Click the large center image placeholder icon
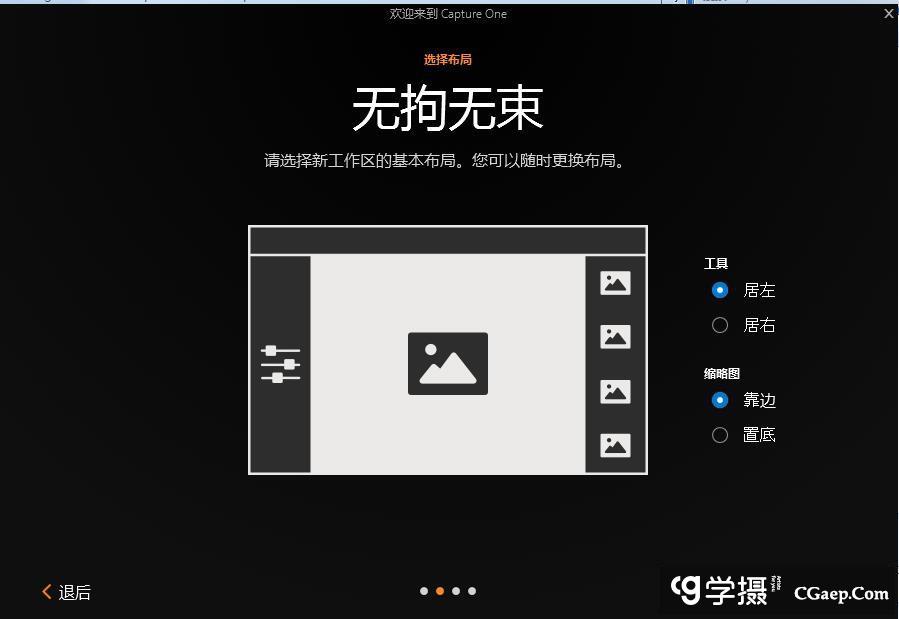The height and width of the screenshot is (619, 899). click(447, 363)
